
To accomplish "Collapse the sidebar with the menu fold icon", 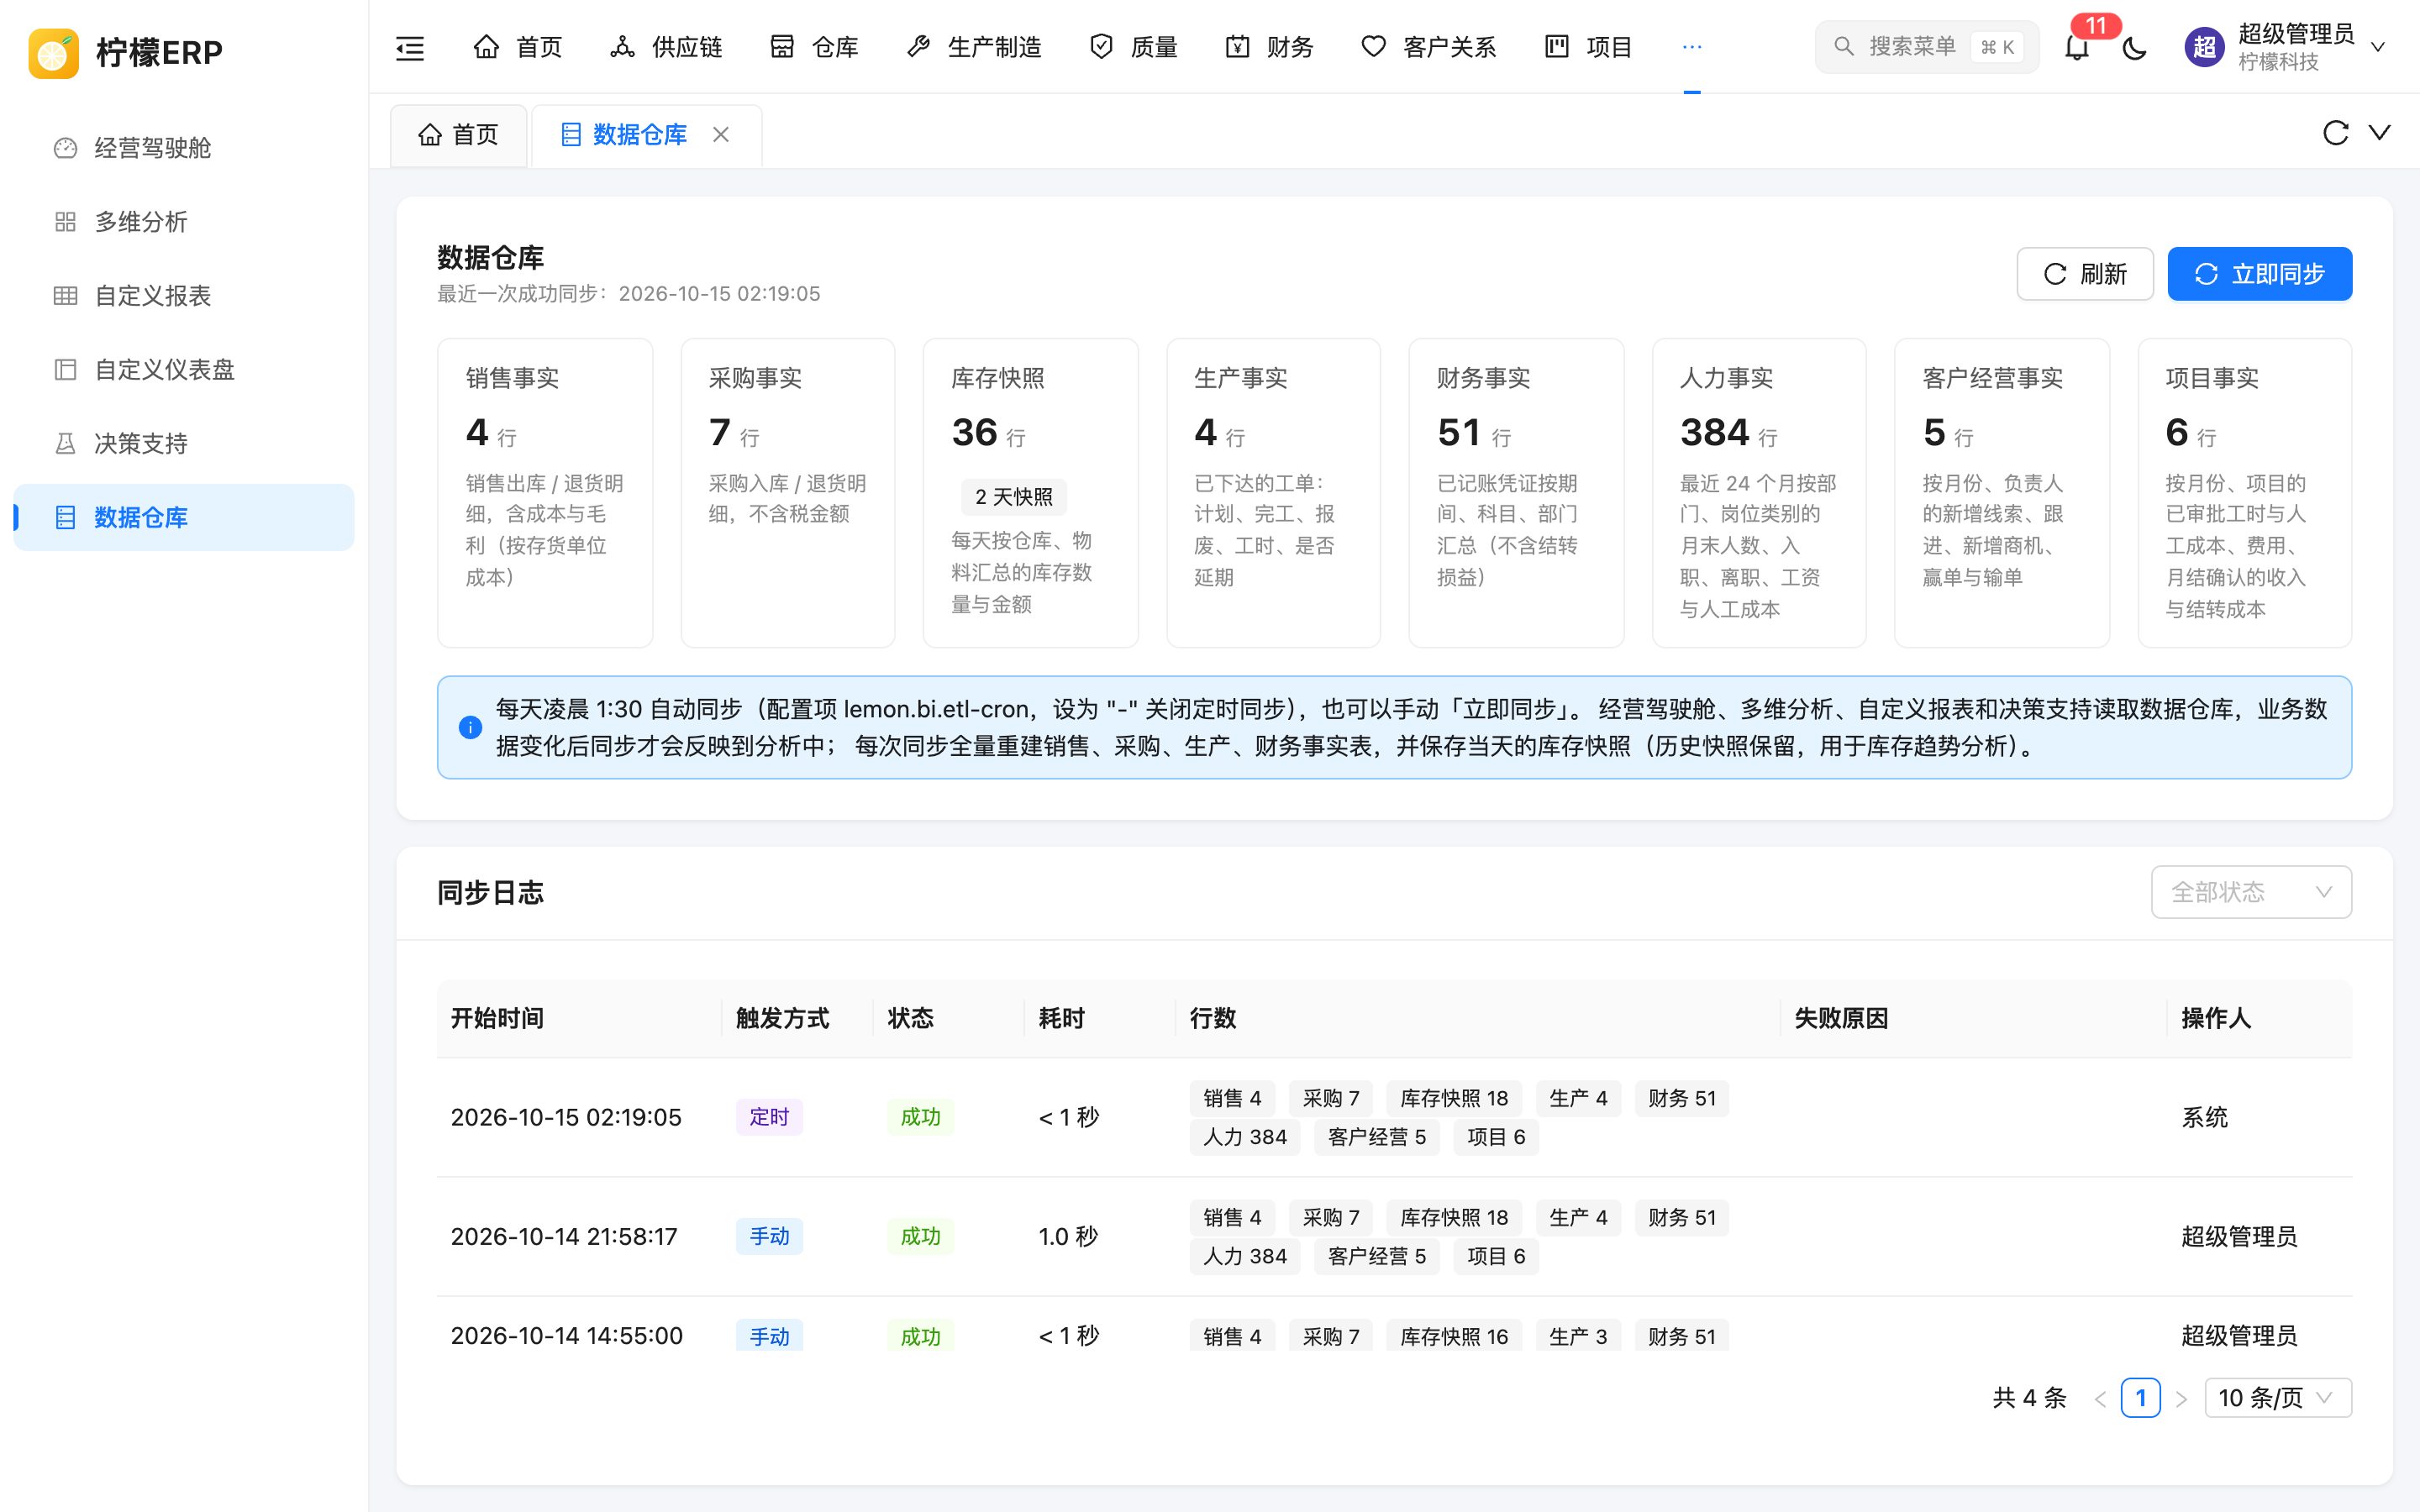I will click(x=410, y=47).
